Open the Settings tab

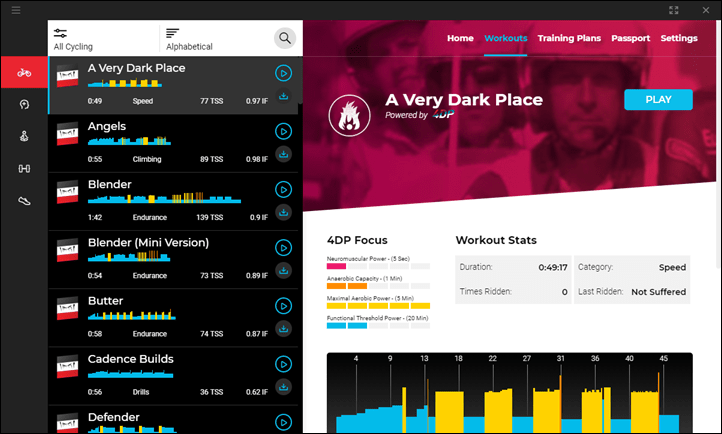(679, 38)
